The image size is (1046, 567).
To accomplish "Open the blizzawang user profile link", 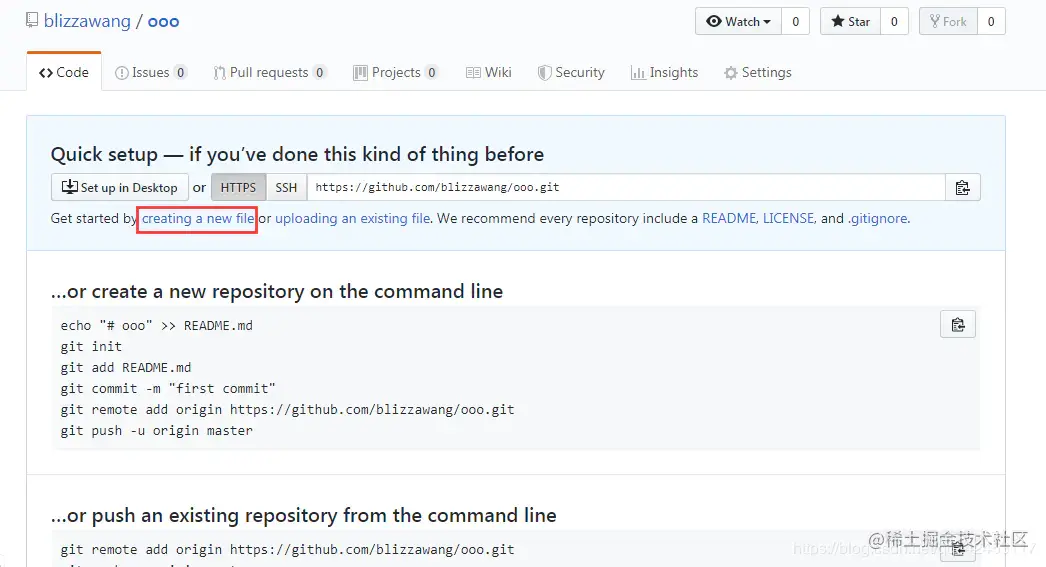I will click(x=87, y=21).
